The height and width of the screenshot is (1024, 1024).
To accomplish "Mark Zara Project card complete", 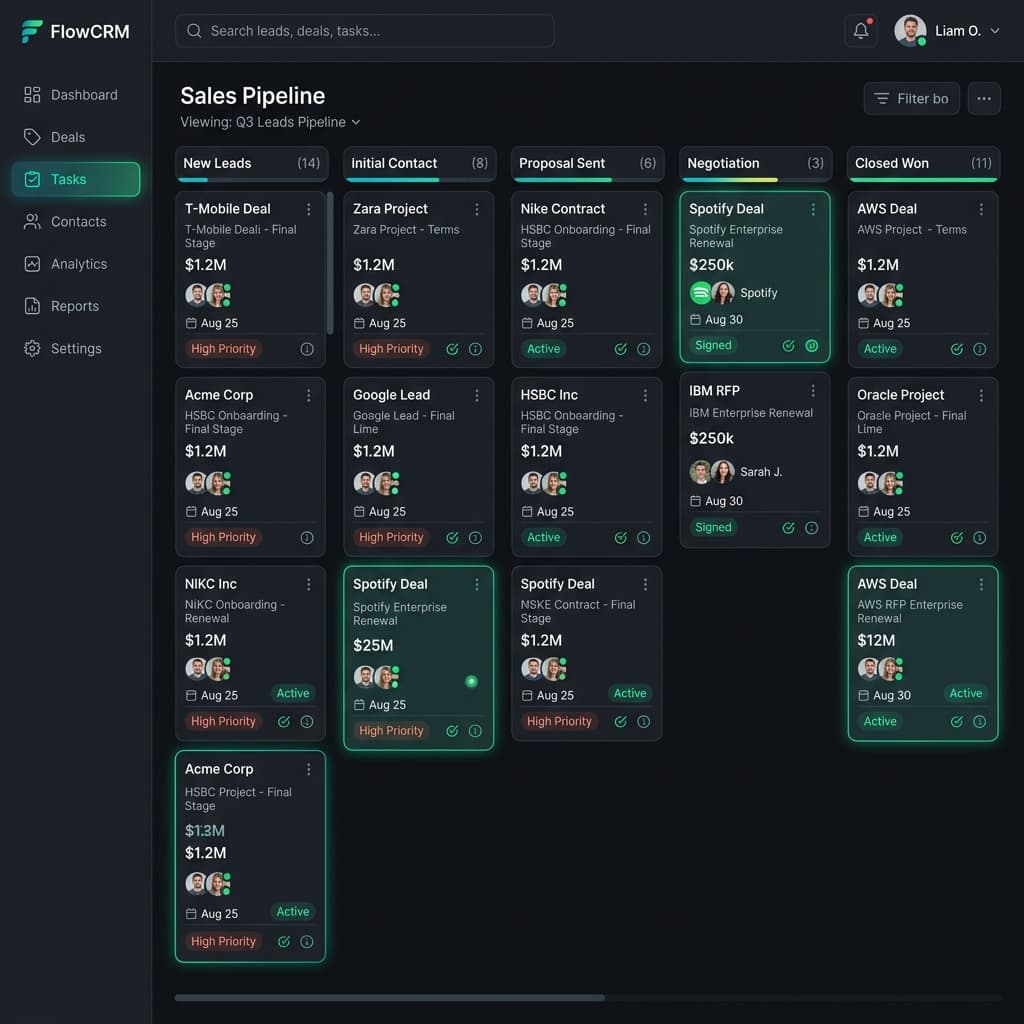I will (x=452, y=349).
